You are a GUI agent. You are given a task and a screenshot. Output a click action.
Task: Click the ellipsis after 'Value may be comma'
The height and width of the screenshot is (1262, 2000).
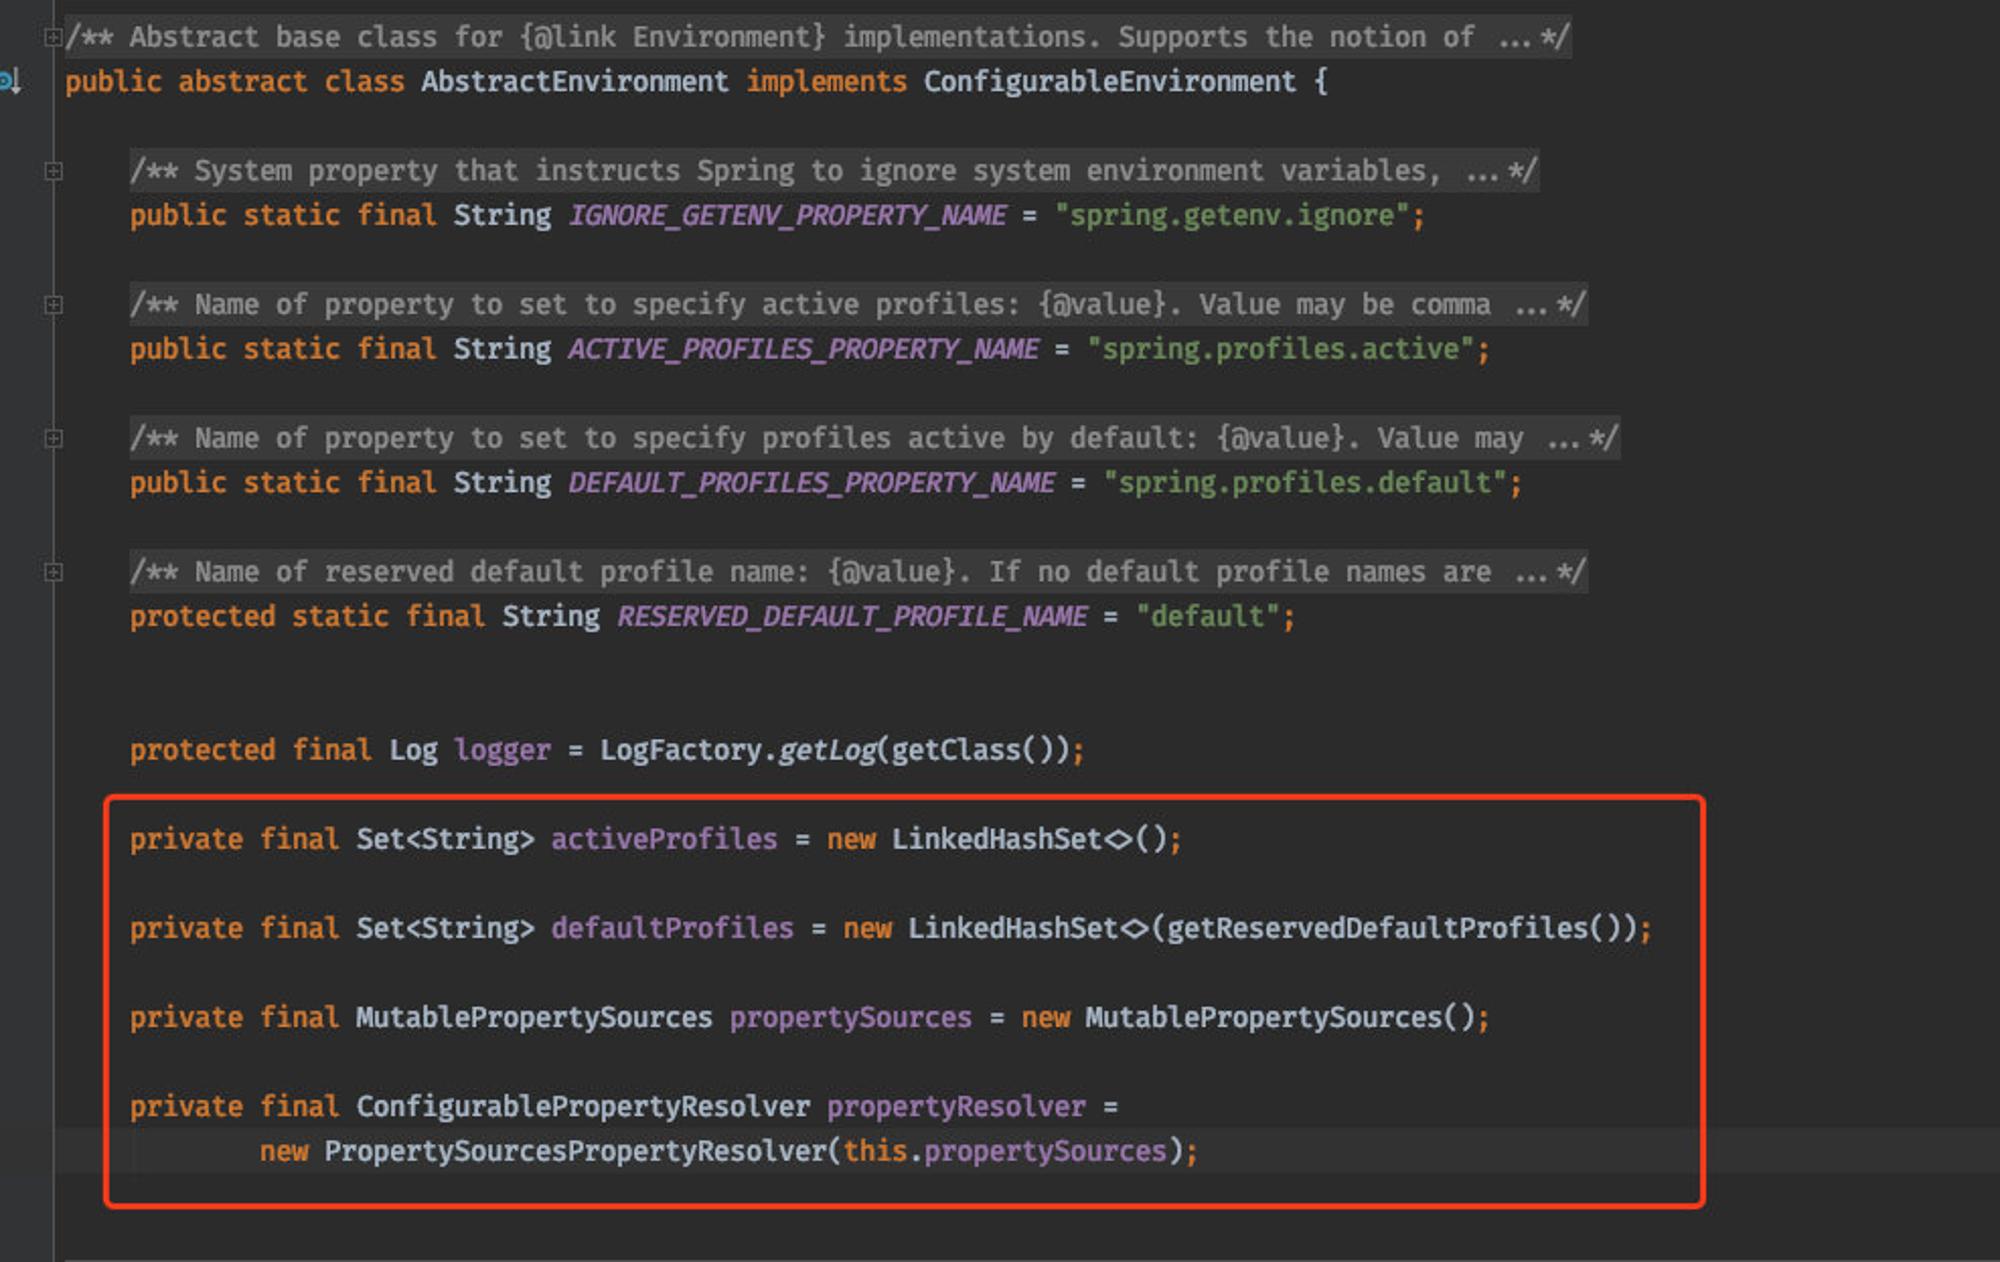[x=1531, y=305]
